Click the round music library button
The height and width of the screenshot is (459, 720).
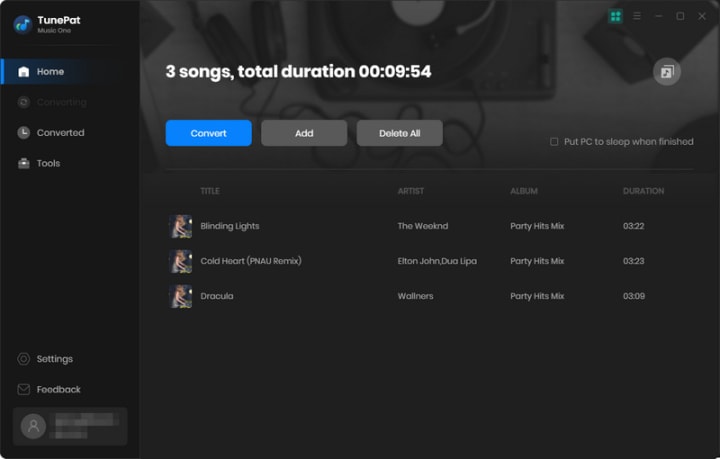click(x=667, y=72)
